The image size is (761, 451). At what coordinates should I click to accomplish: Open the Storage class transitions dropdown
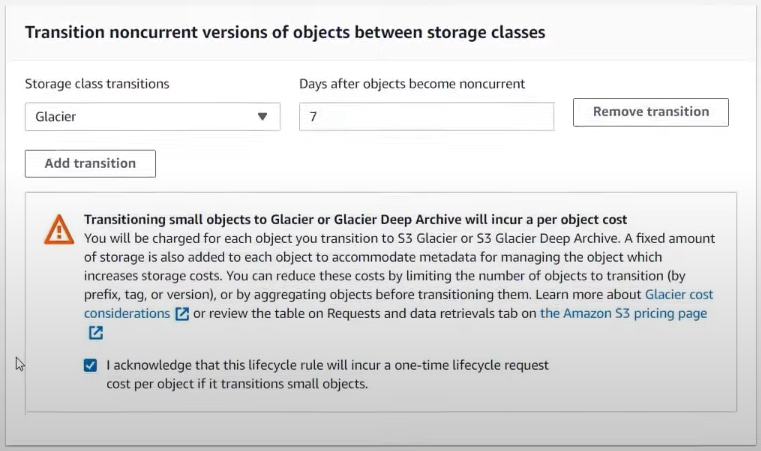(152, 117)
